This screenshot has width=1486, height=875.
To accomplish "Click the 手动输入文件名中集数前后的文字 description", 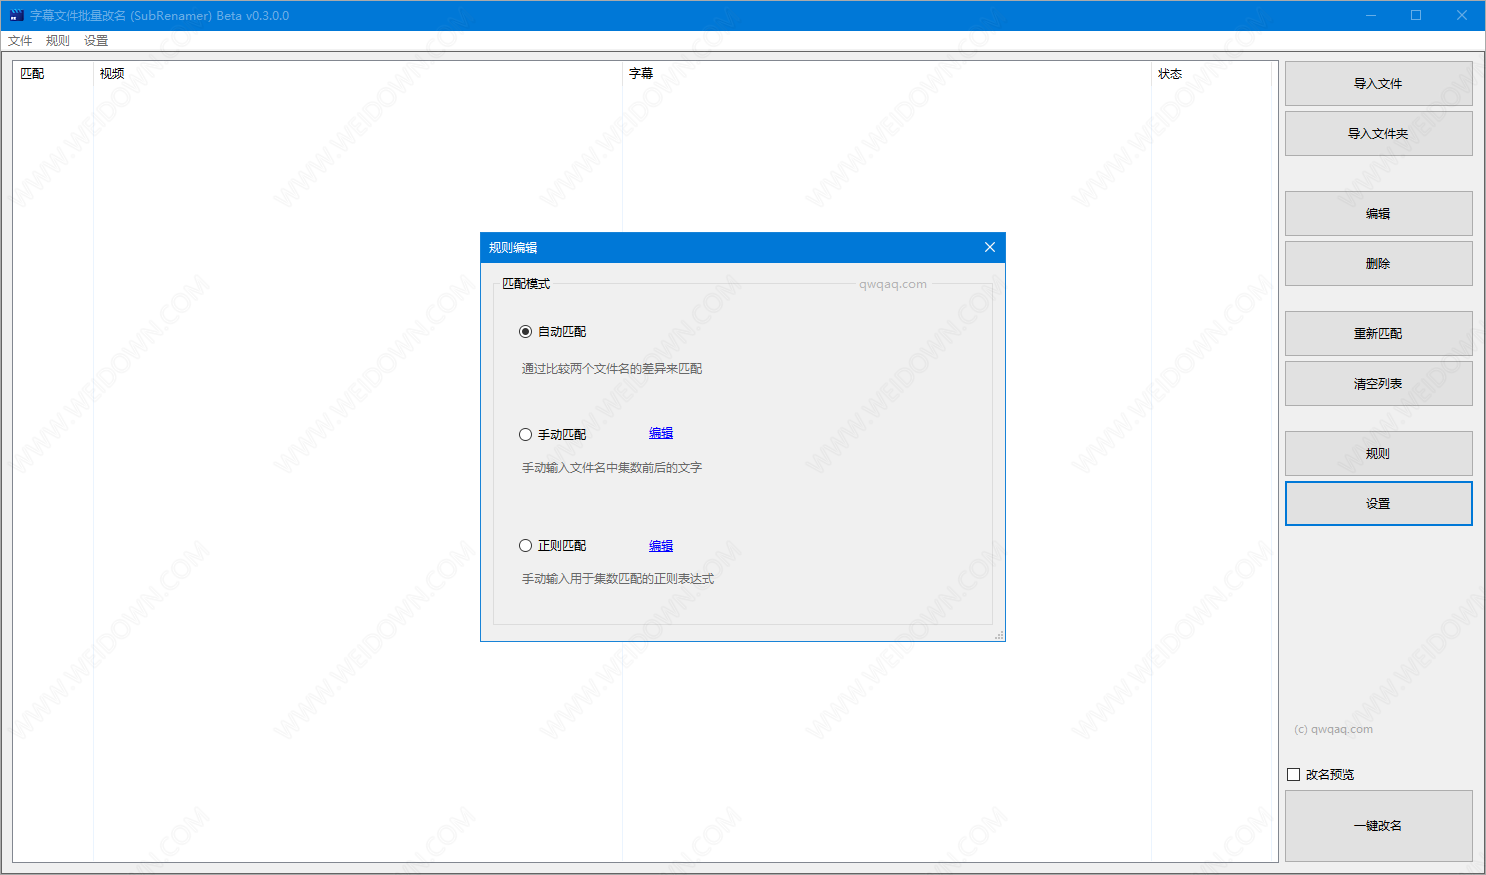I will pos(612,467).
